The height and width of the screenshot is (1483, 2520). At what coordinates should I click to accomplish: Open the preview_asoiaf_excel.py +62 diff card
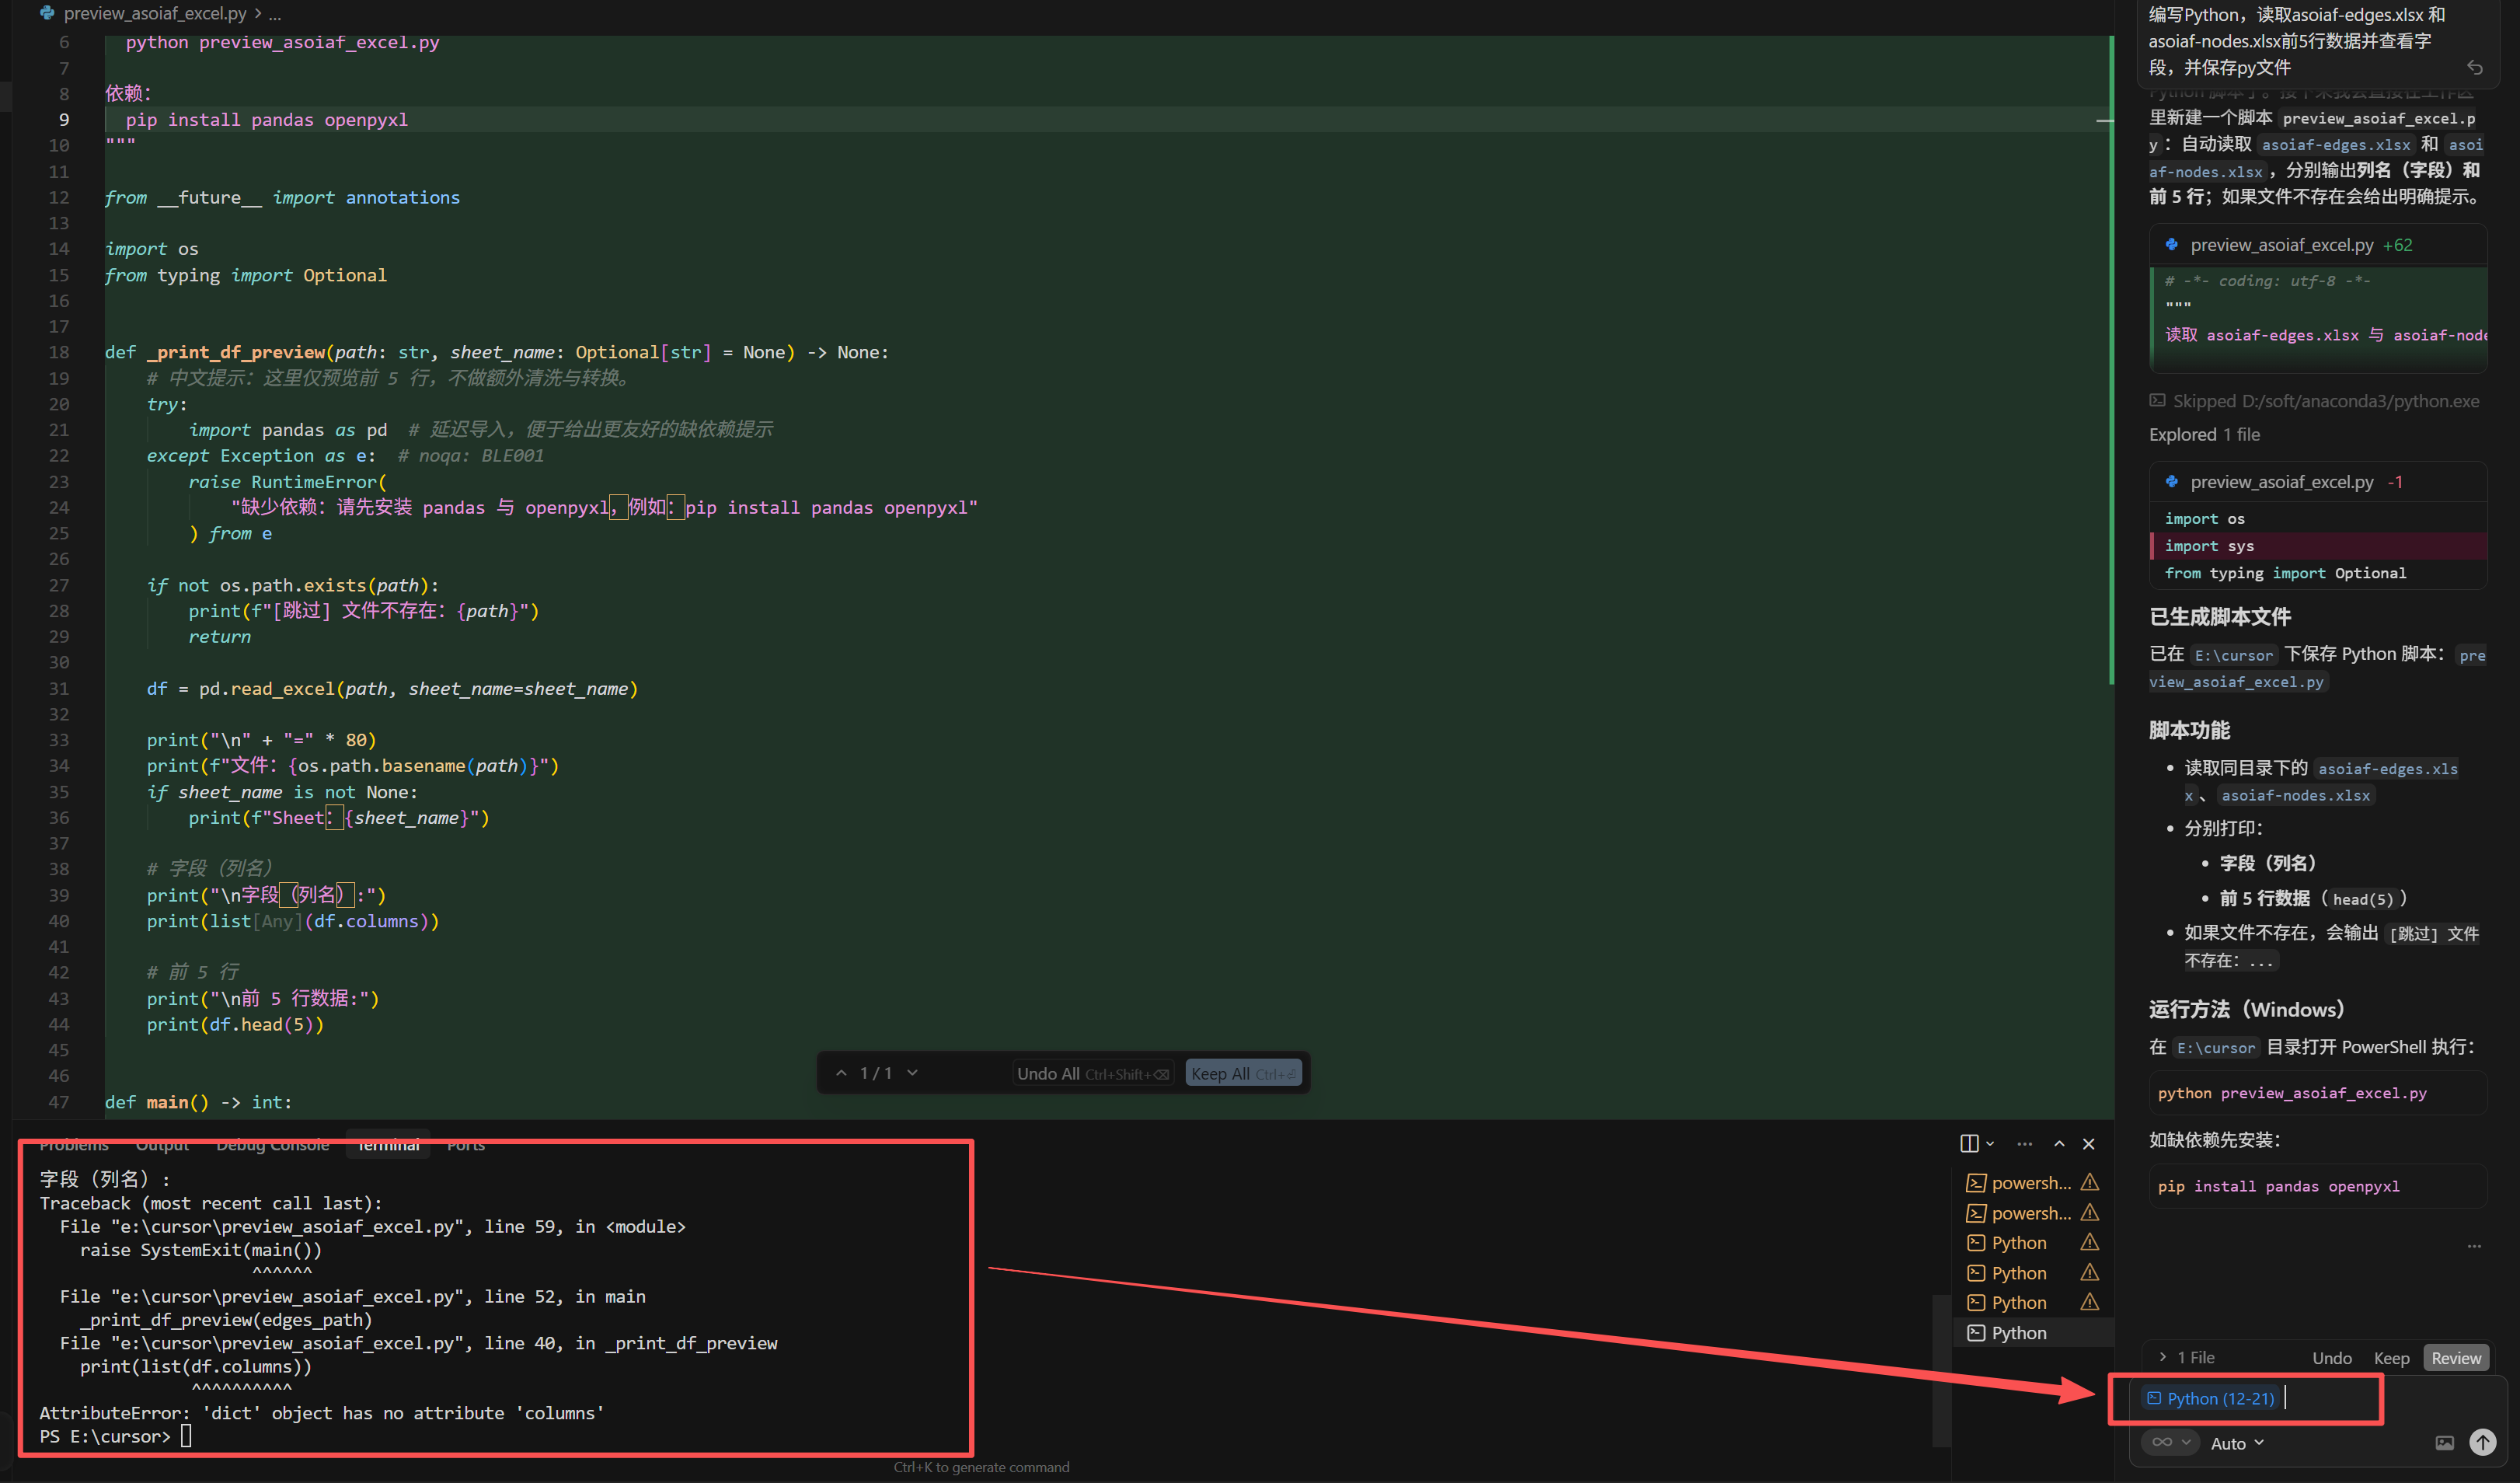2318,245
